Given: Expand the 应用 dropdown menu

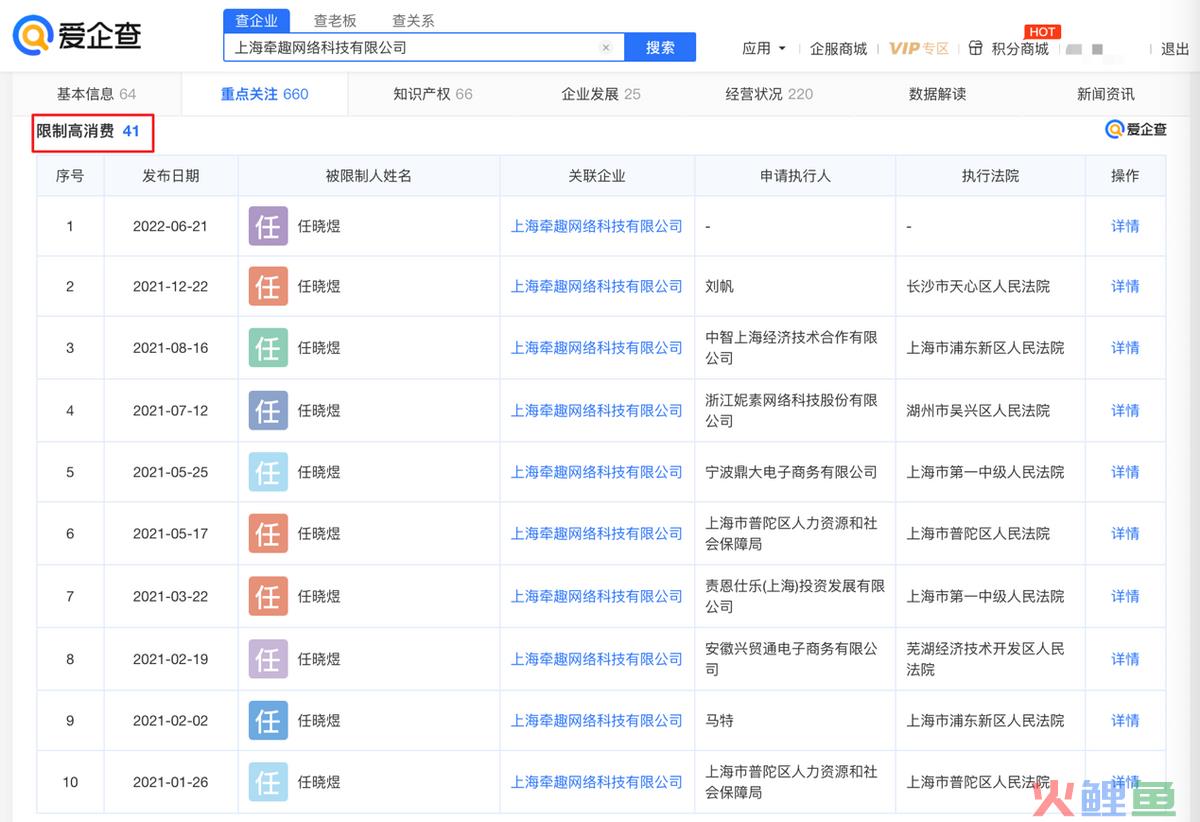Looking at the screenshot, I should 764,48.
